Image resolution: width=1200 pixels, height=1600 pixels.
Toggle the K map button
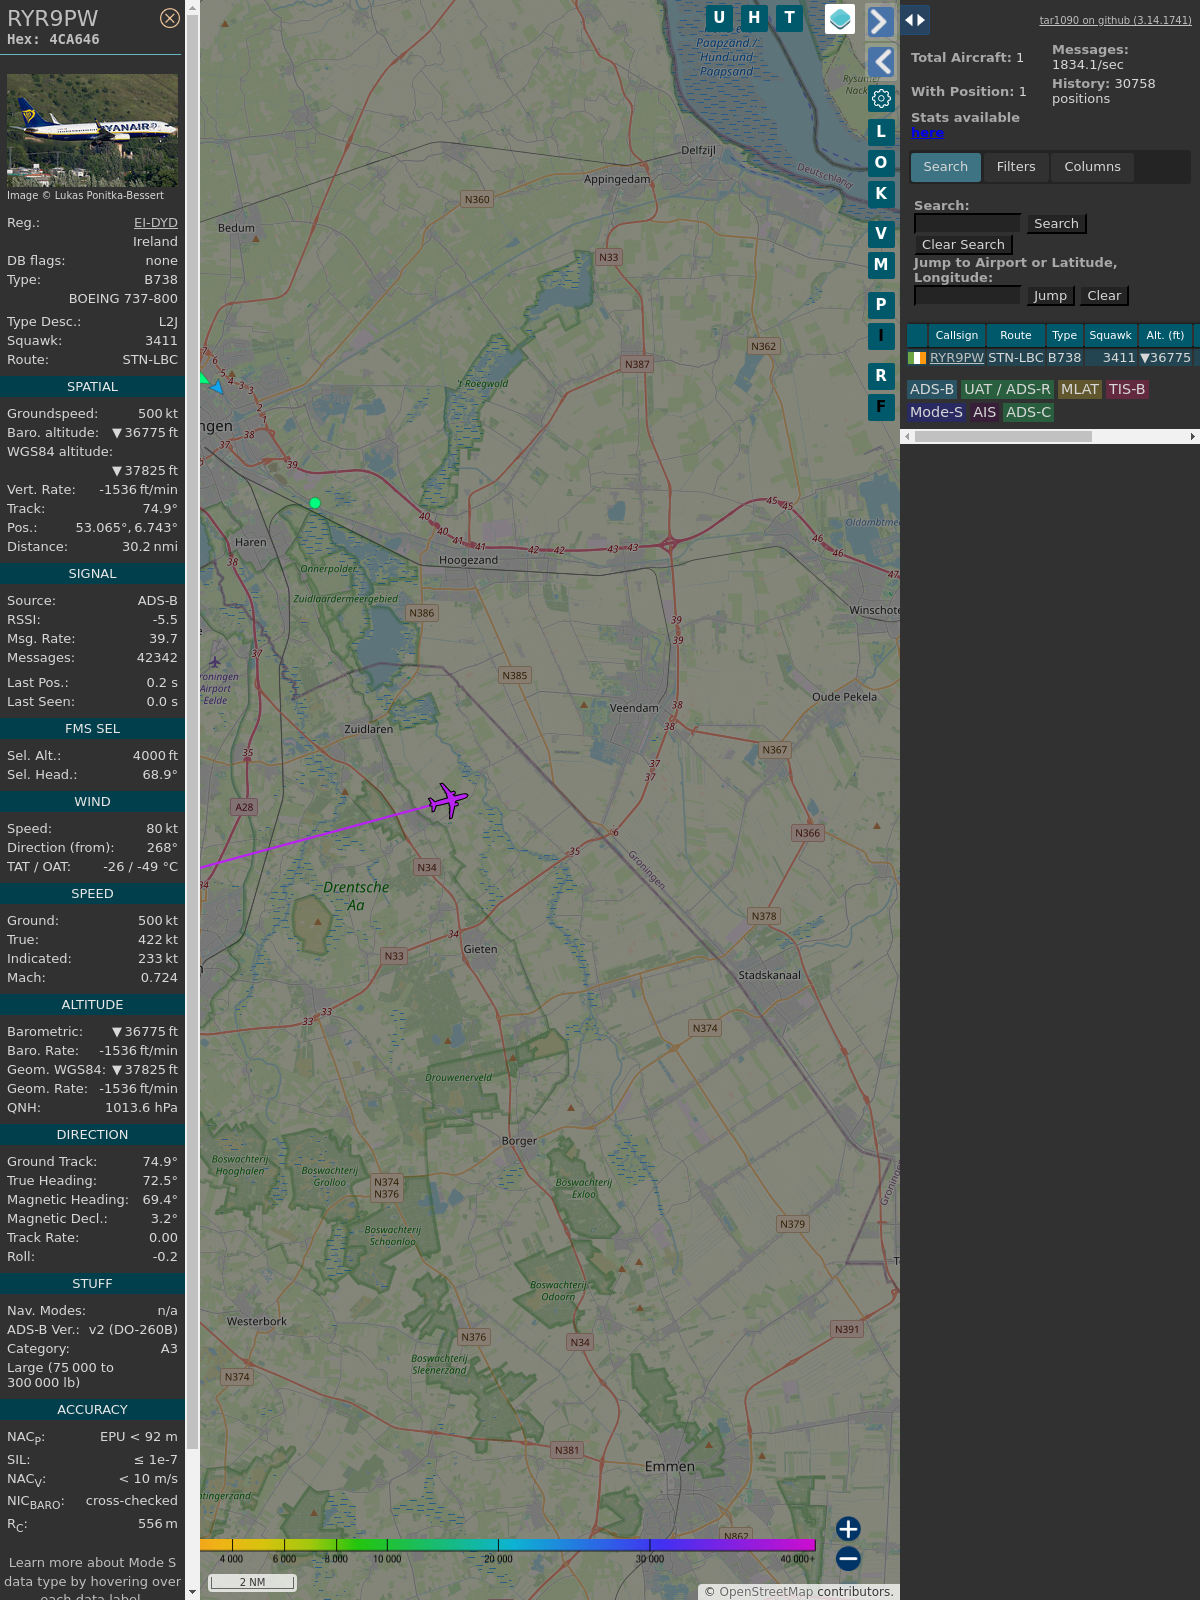pos(881,194)
